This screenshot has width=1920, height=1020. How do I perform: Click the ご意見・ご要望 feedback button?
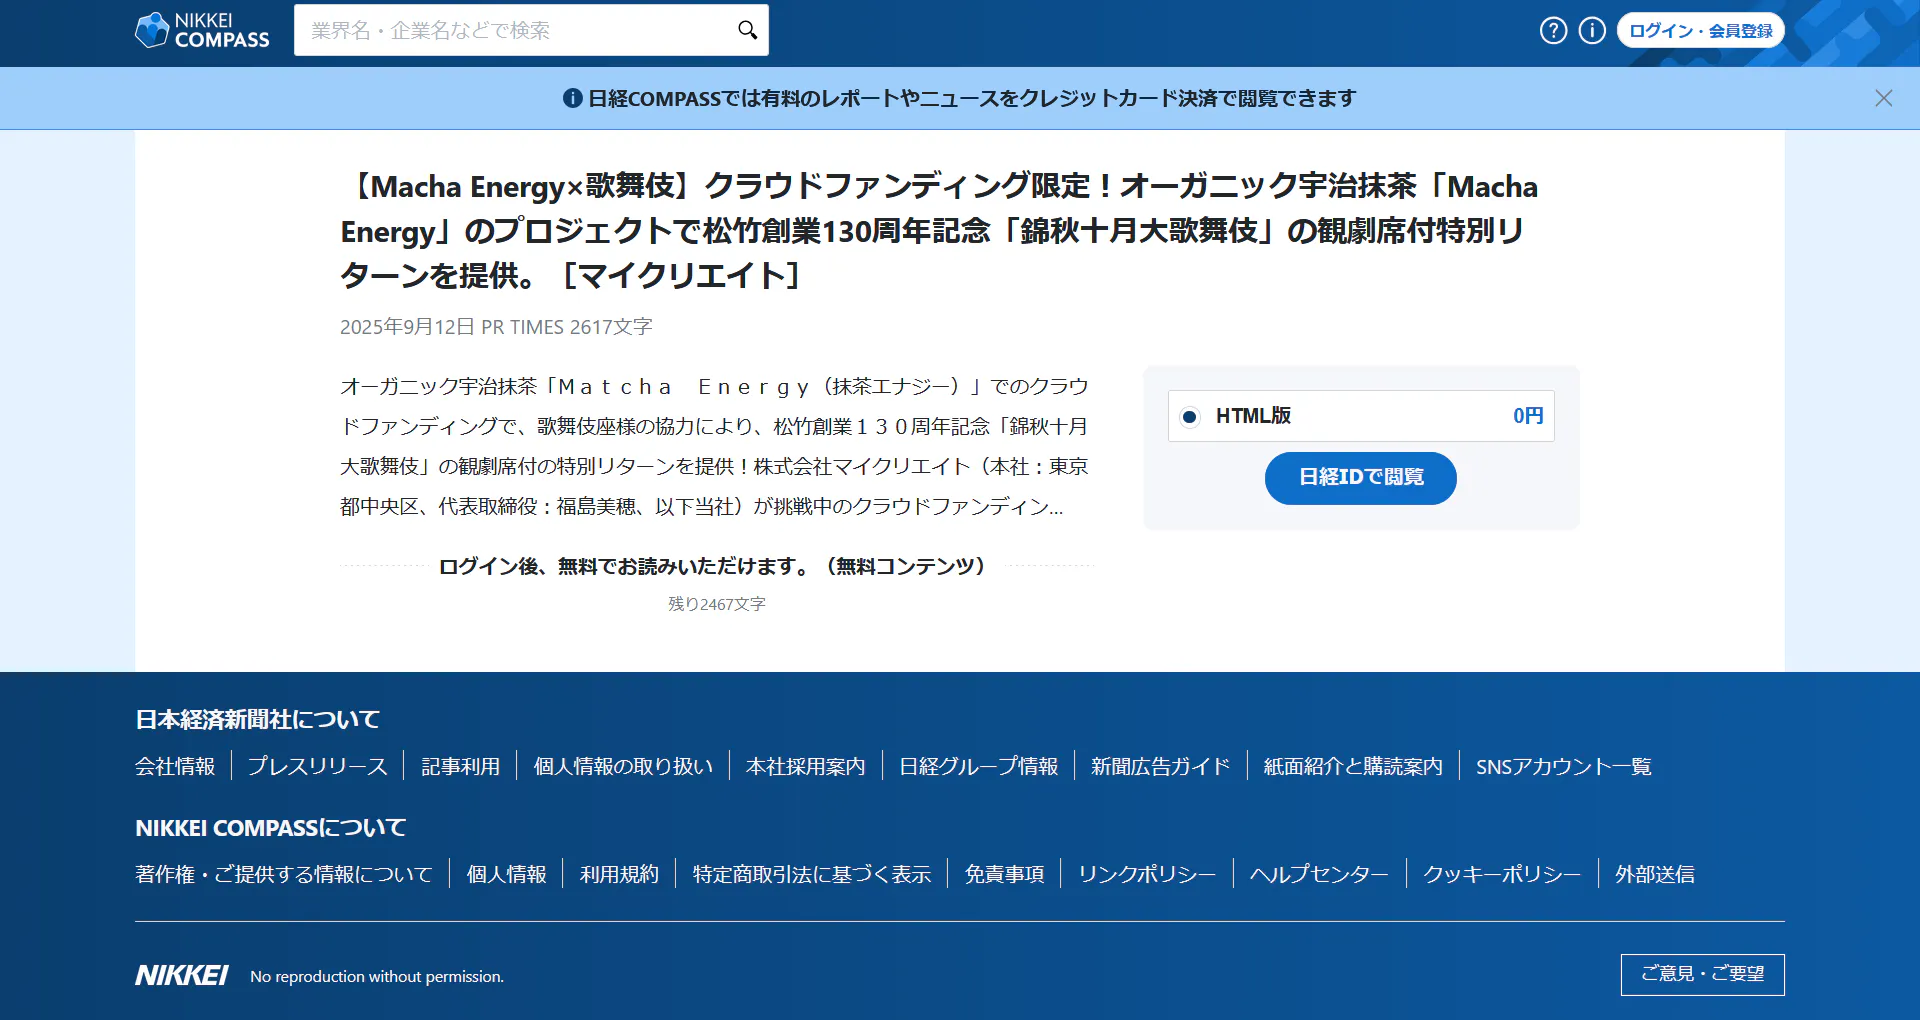tap(1702, 974)
